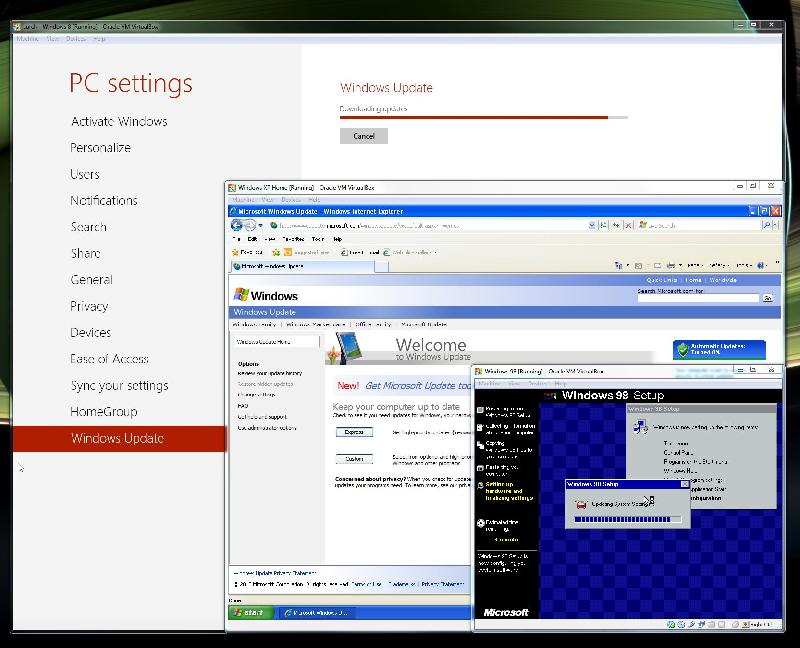Viewport: 800px width, 648px height.
Task: Select Privacy in PC settings
Action: click(x=89, y=306)
